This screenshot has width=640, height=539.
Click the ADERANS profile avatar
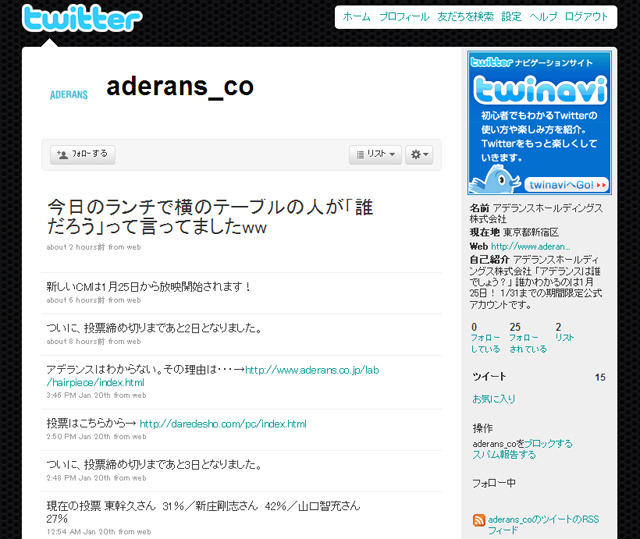69,95
